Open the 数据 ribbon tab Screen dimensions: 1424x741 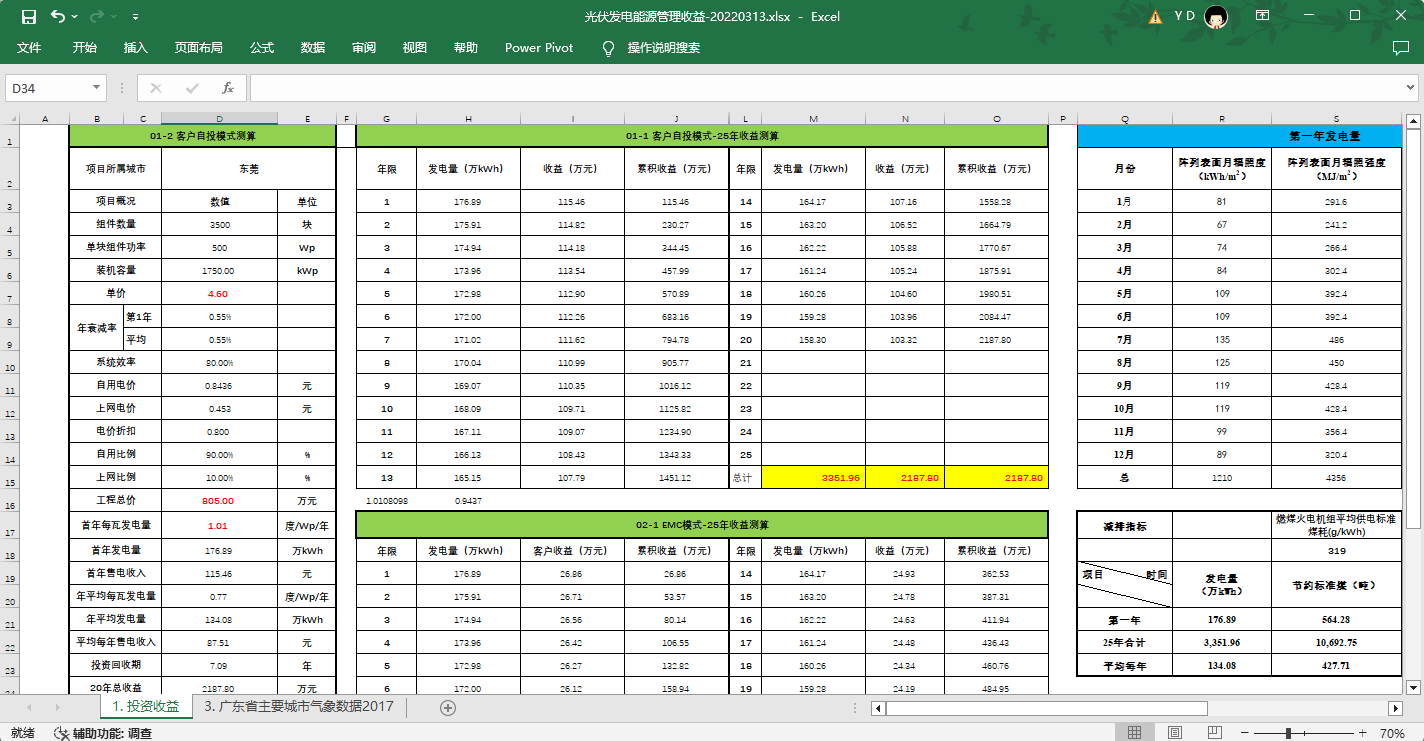313,48
